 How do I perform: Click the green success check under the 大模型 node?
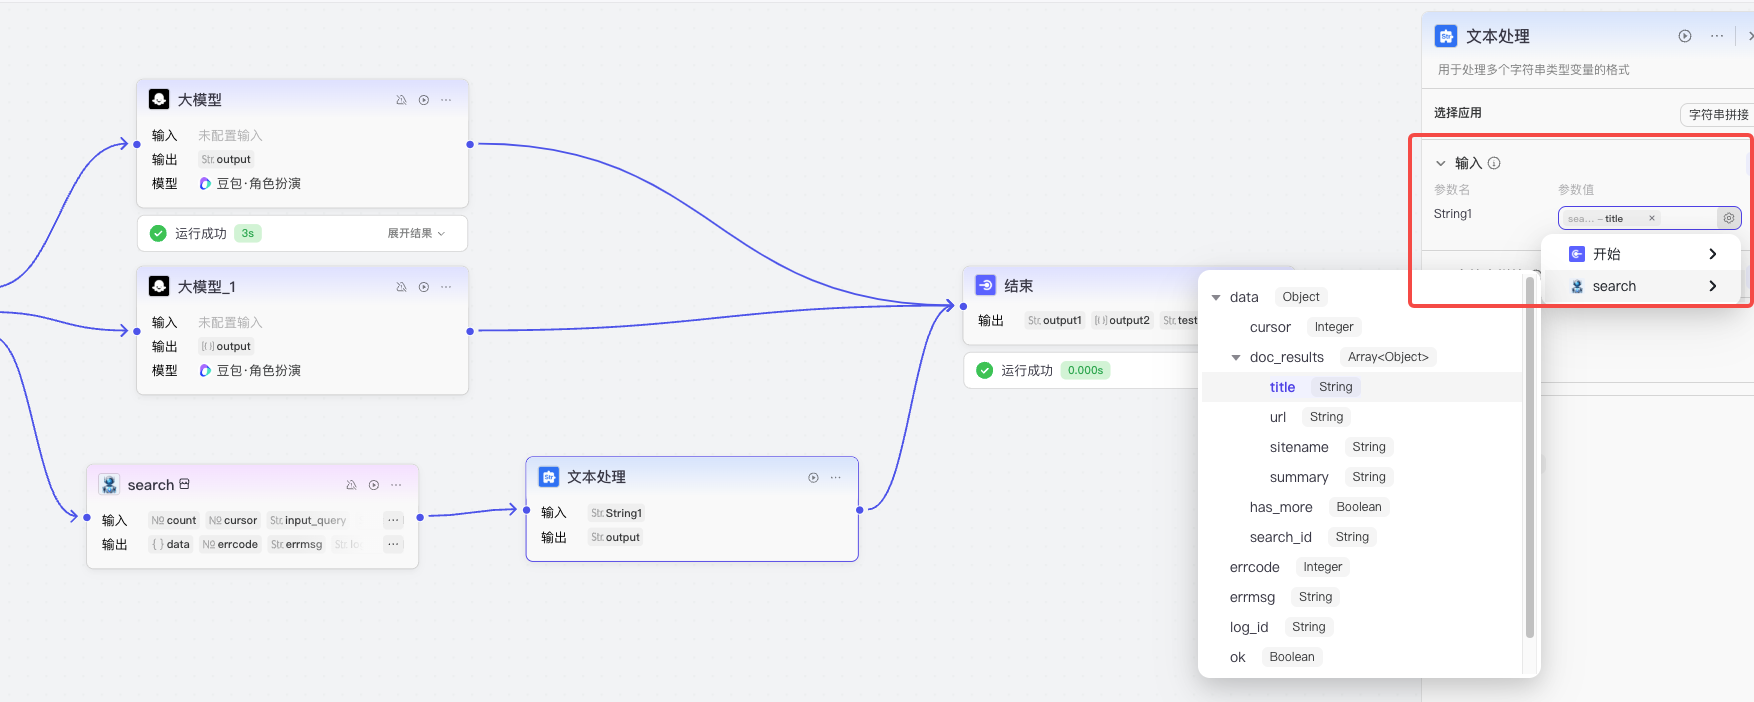click(x=158, y=233)
